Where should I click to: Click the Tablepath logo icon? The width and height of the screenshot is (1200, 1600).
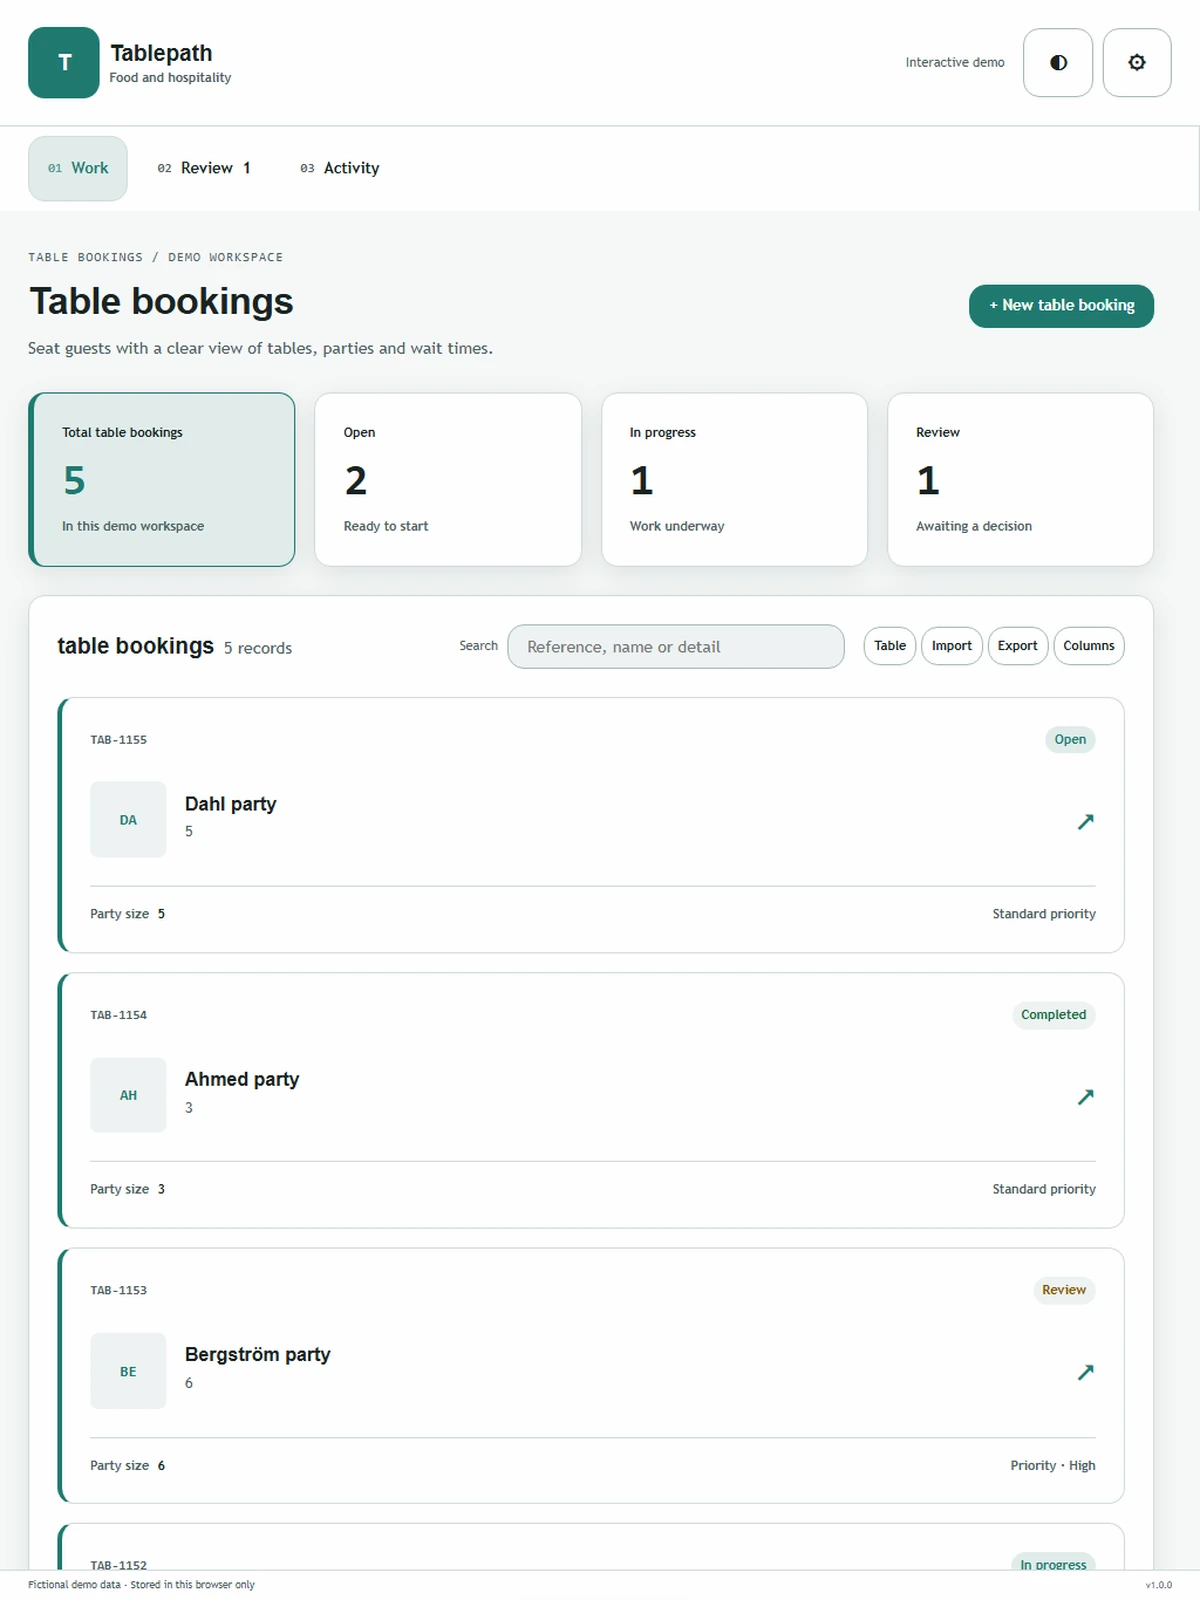pos(64,62)
